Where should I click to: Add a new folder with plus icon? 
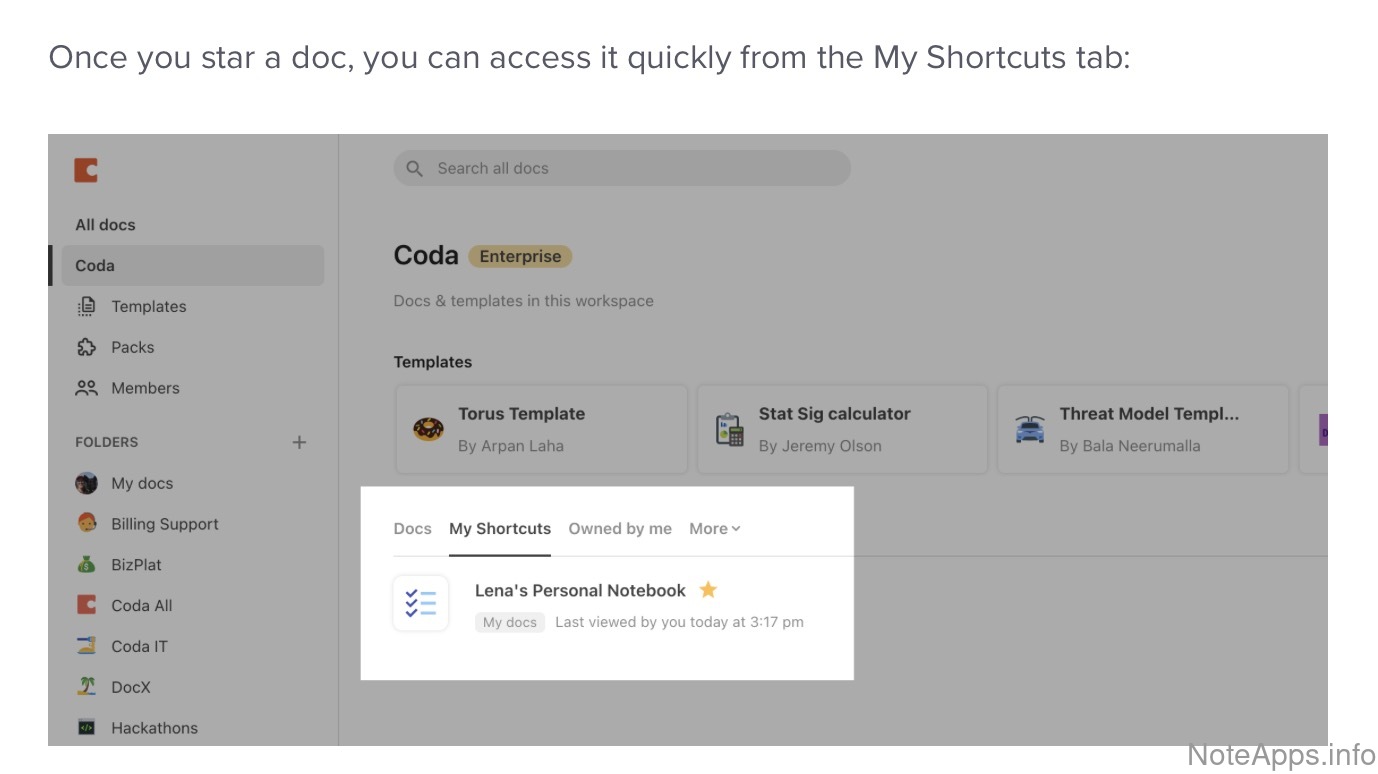299,442
